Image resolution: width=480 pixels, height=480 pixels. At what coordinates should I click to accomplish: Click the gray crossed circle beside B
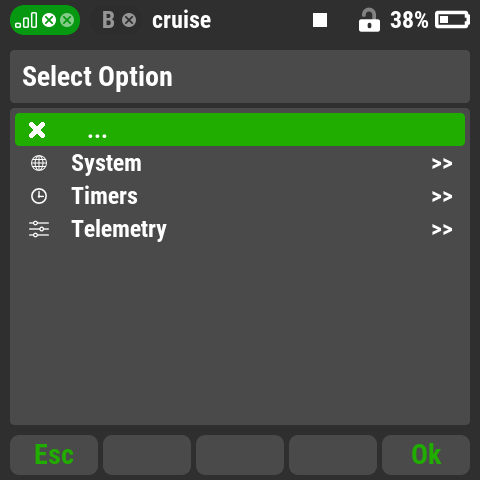point(129,20)
